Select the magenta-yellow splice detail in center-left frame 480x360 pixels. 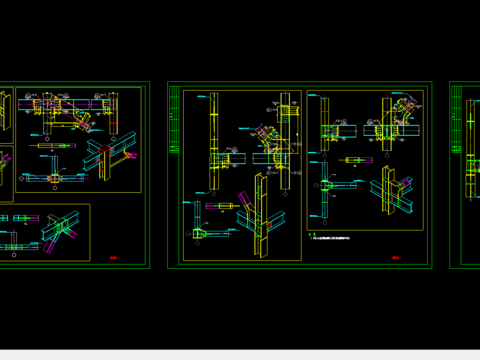(x=222, y=206)
